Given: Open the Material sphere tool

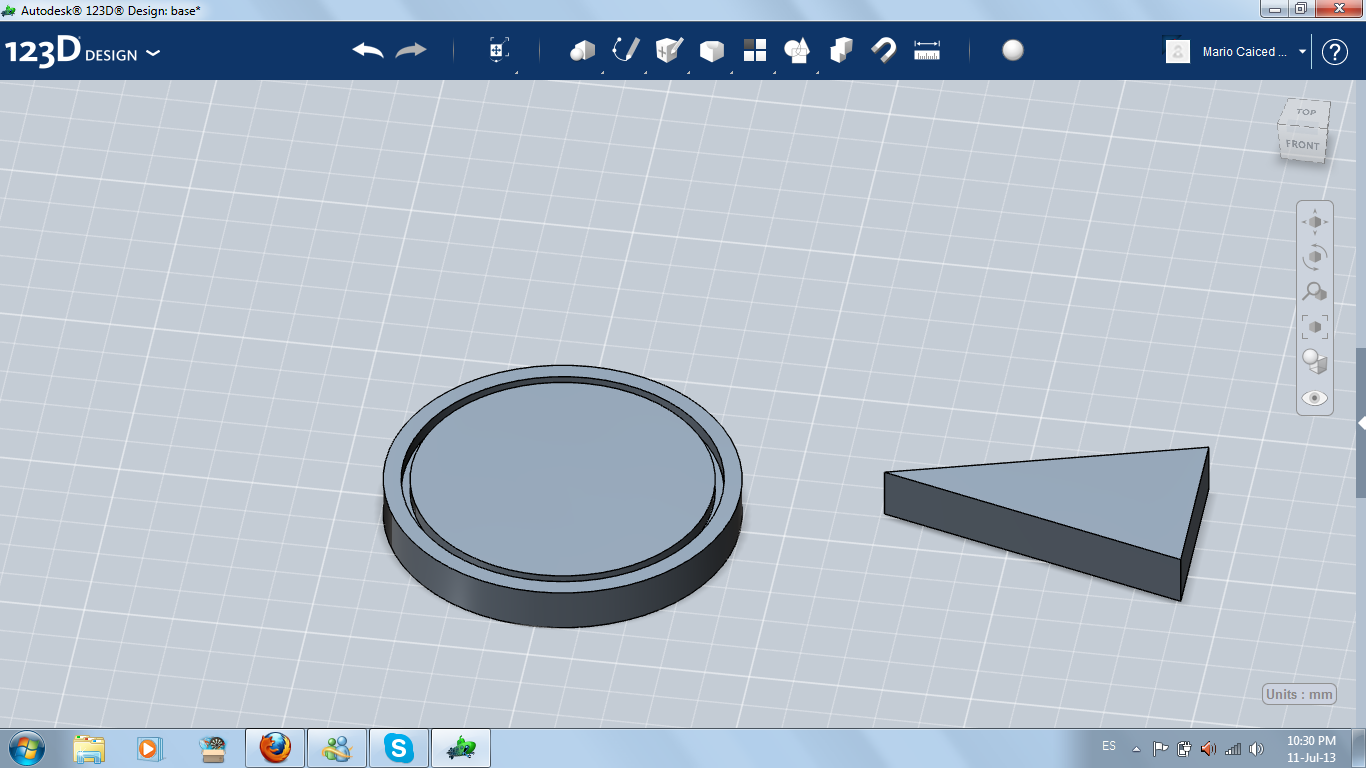Looking at the screenshot, I should (x=1013, y=50).
